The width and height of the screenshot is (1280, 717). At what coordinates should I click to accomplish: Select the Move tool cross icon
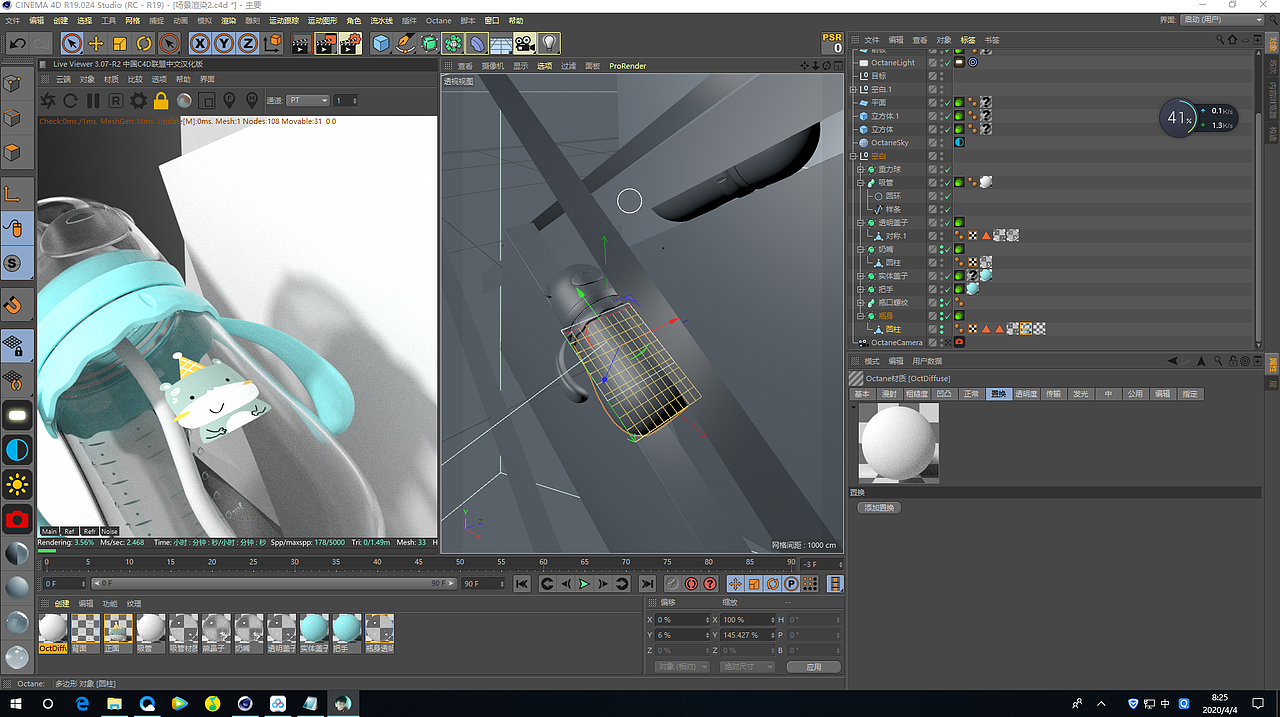[x=96, y=43]
